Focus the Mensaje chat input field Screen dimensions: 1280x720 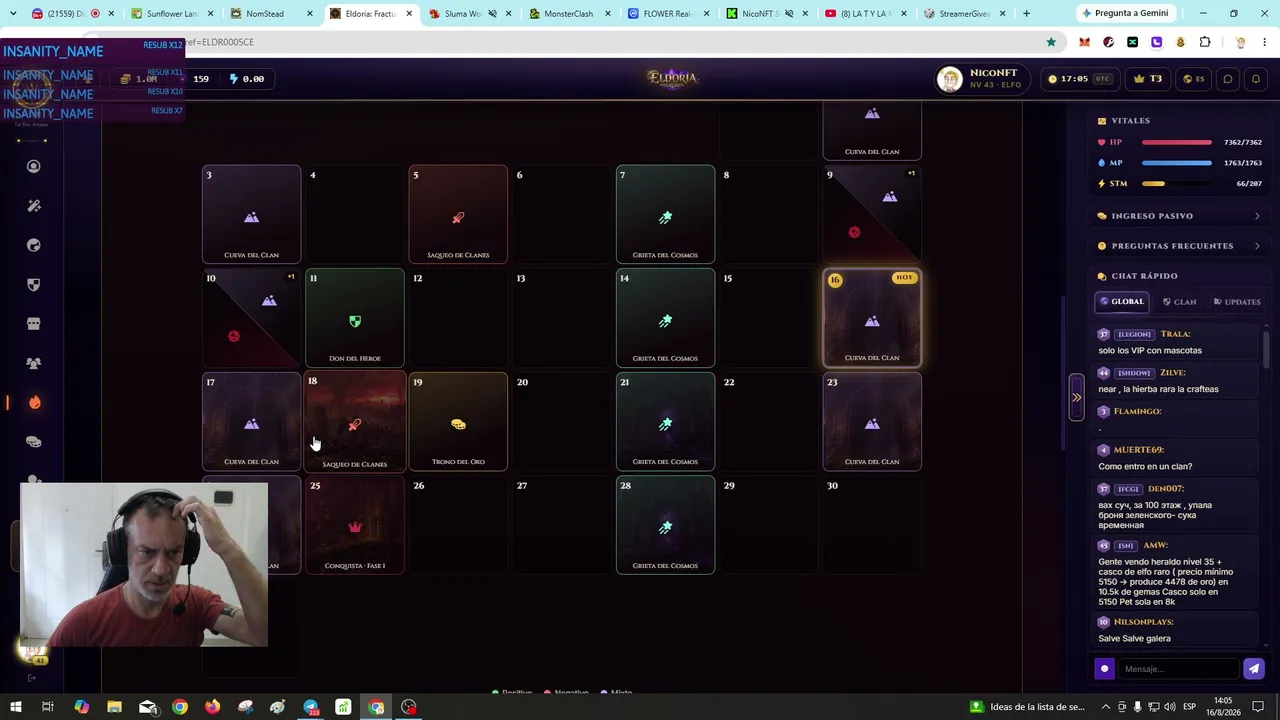(x=1177, y=669)
